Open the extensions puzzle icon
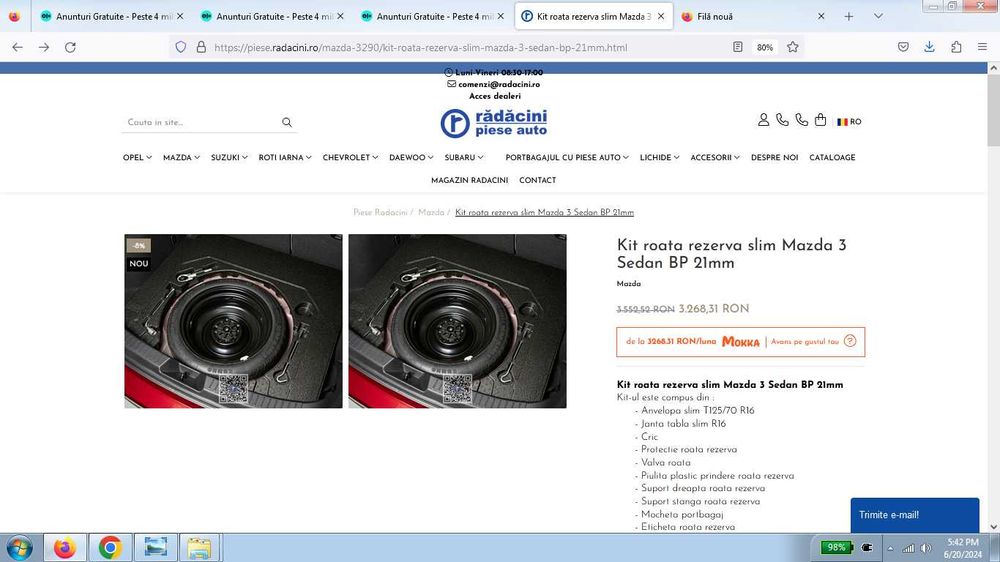The height and width of the screenshot is (562, 1000). tap(956, 47)
